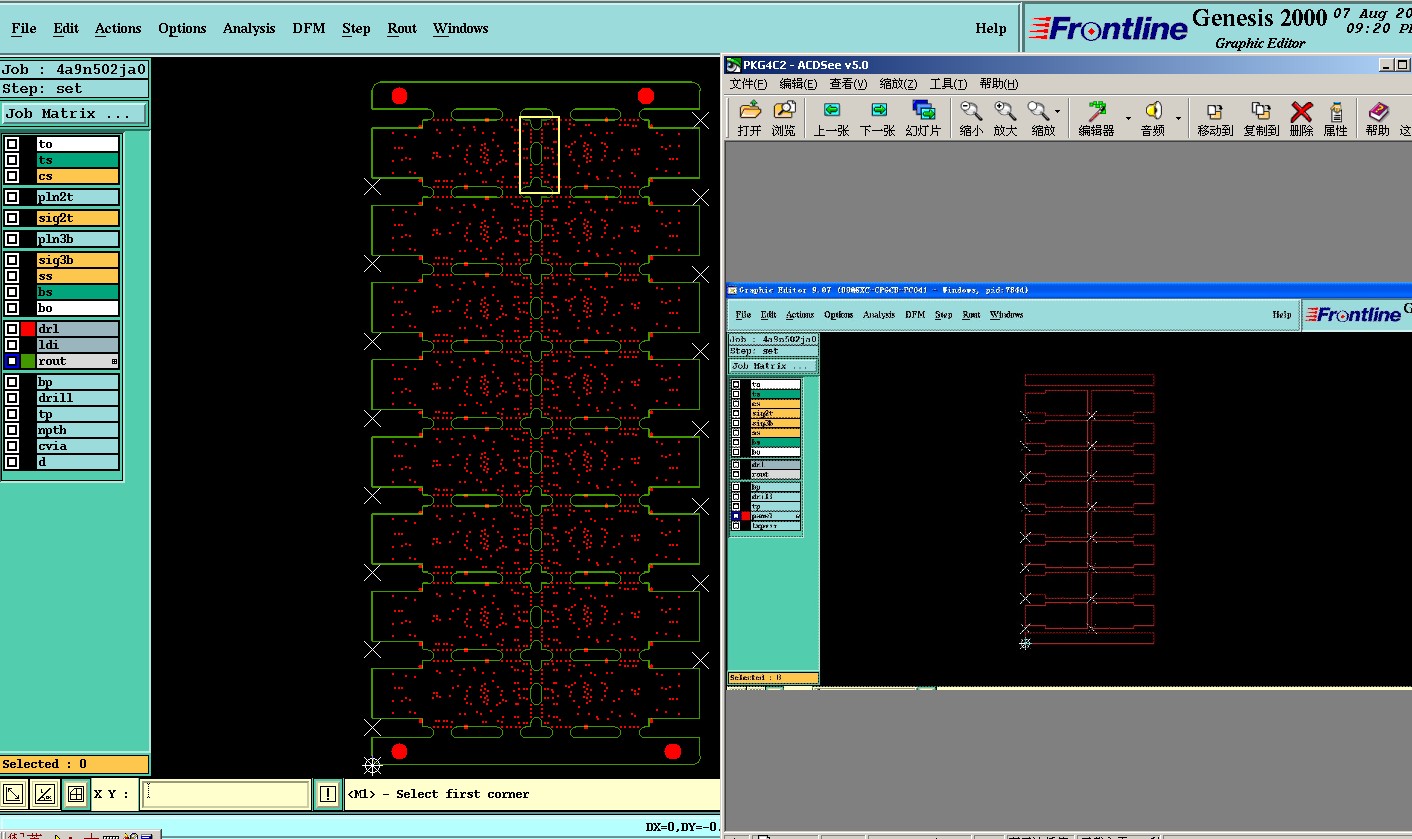This screenshot has height=839, width=1412.
Task: Toggle the checkbox for the drl layer
Action: [x=12, y=329]
